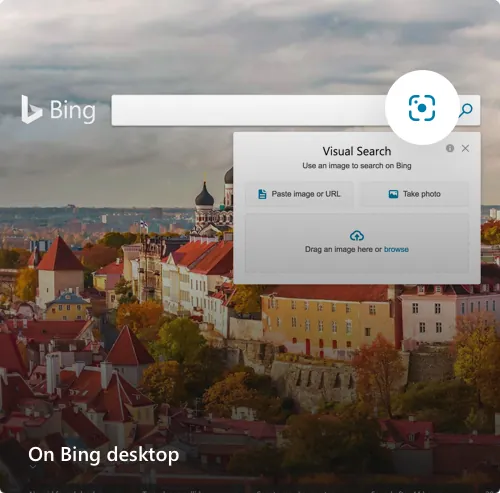Click the Drag an image here drop area
Screen dimensions: 500x493
(x=357, y=244)
